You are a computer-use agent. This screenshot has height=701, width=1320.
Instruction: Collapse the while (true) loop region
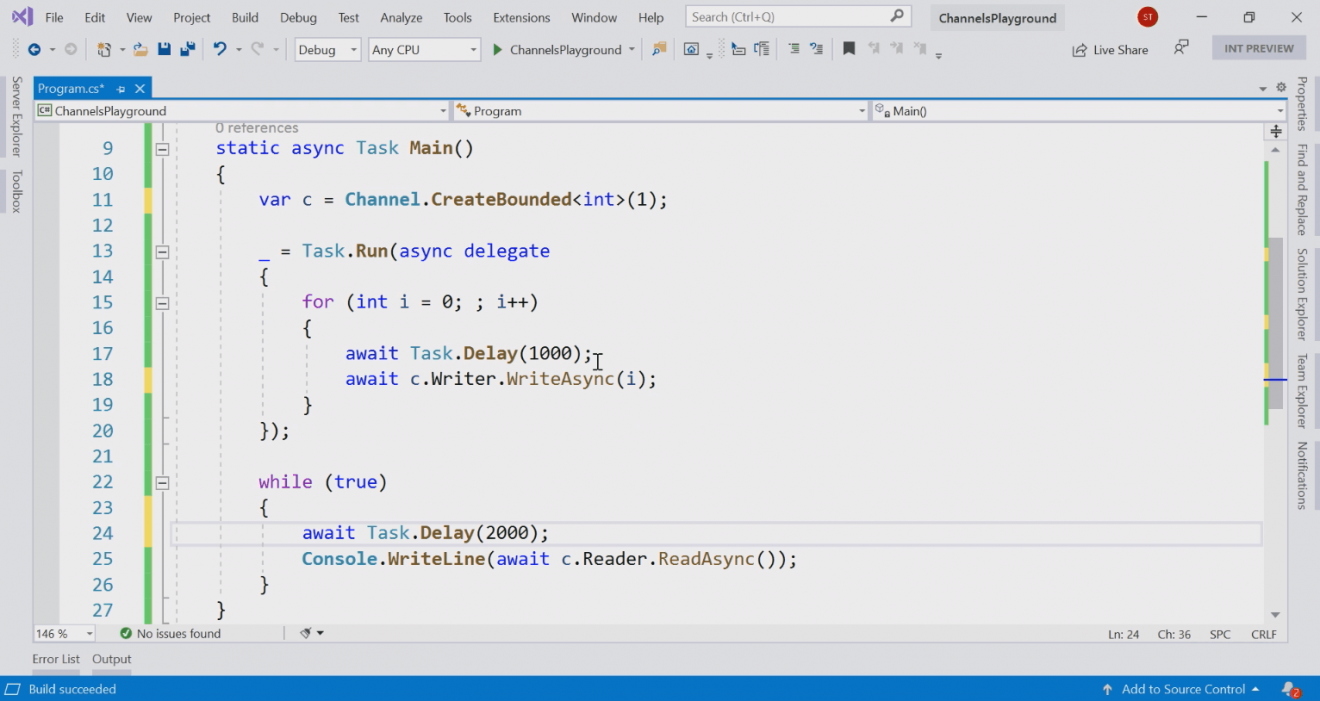162,481
